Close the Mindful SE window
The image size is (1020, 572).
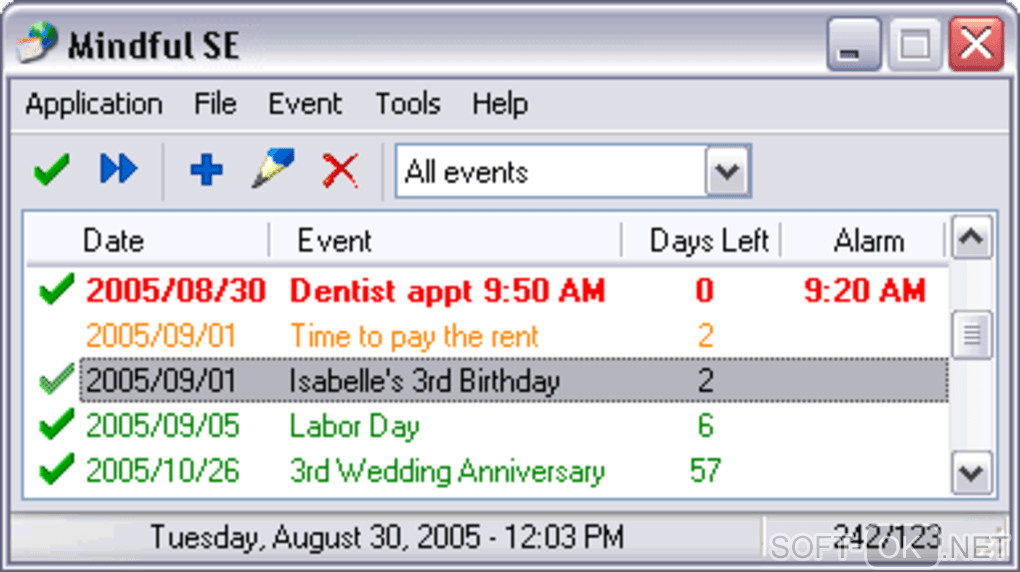pyautogui.click(x=976, y=44)
